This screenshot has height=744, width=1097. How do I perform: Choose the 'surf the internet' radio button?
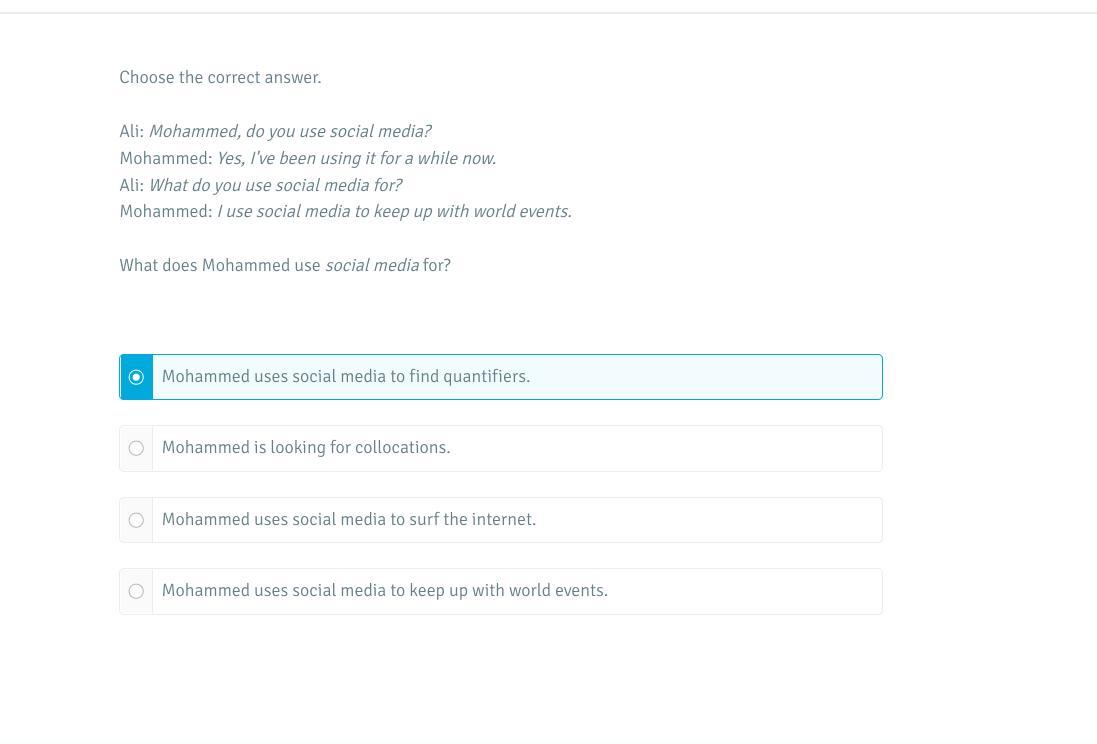[136, 520]
